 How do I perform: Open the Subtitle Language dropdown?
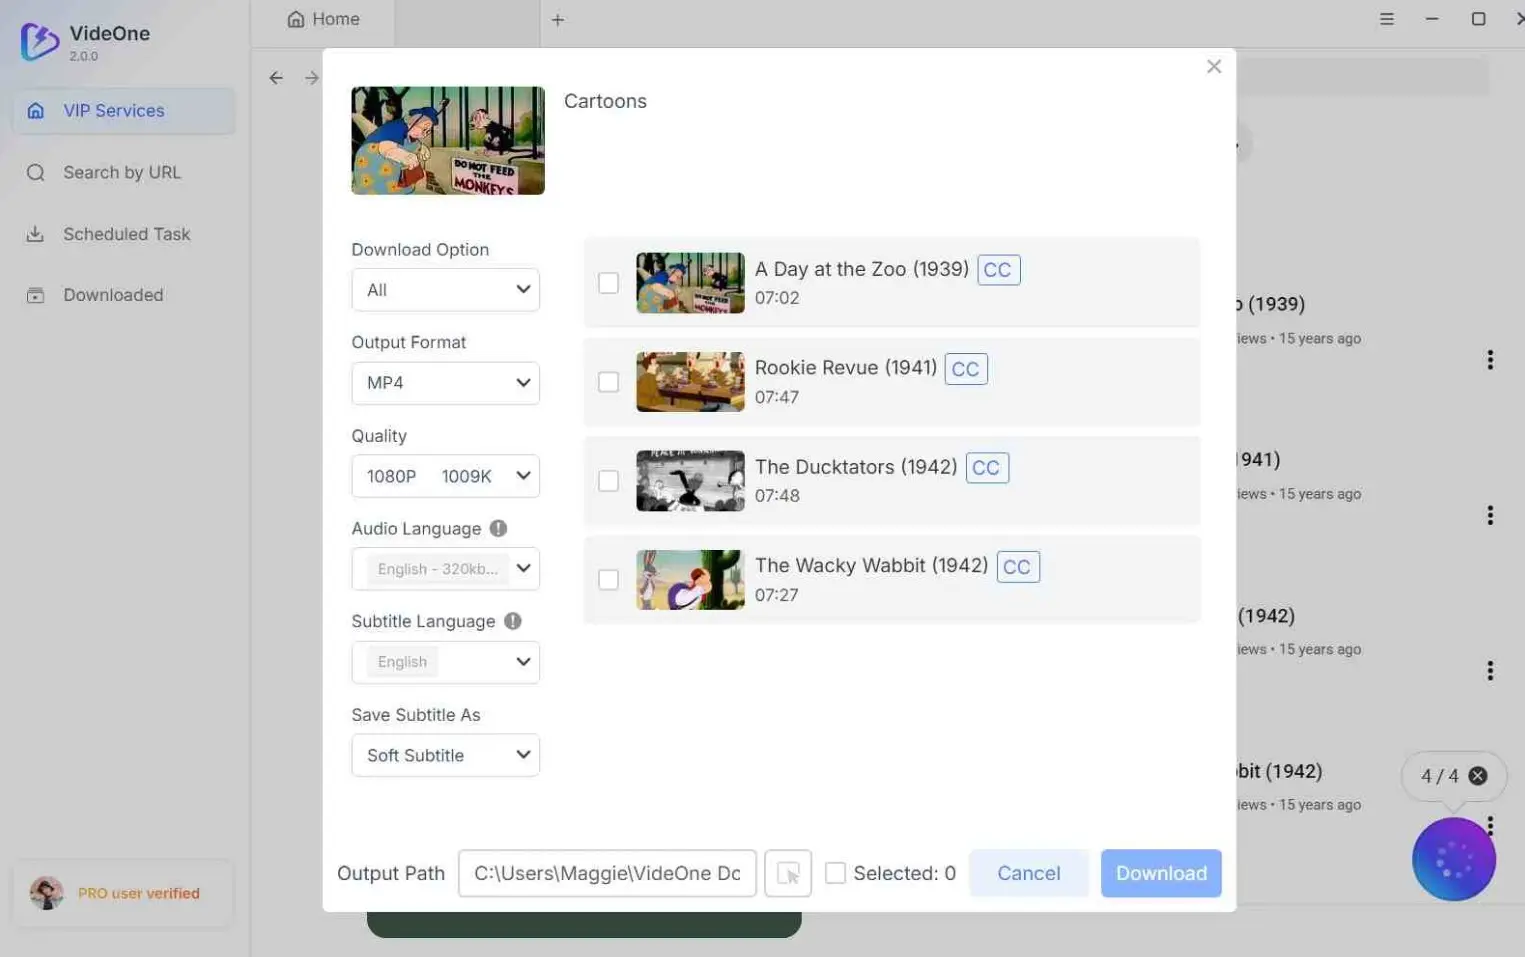point(445,662)
